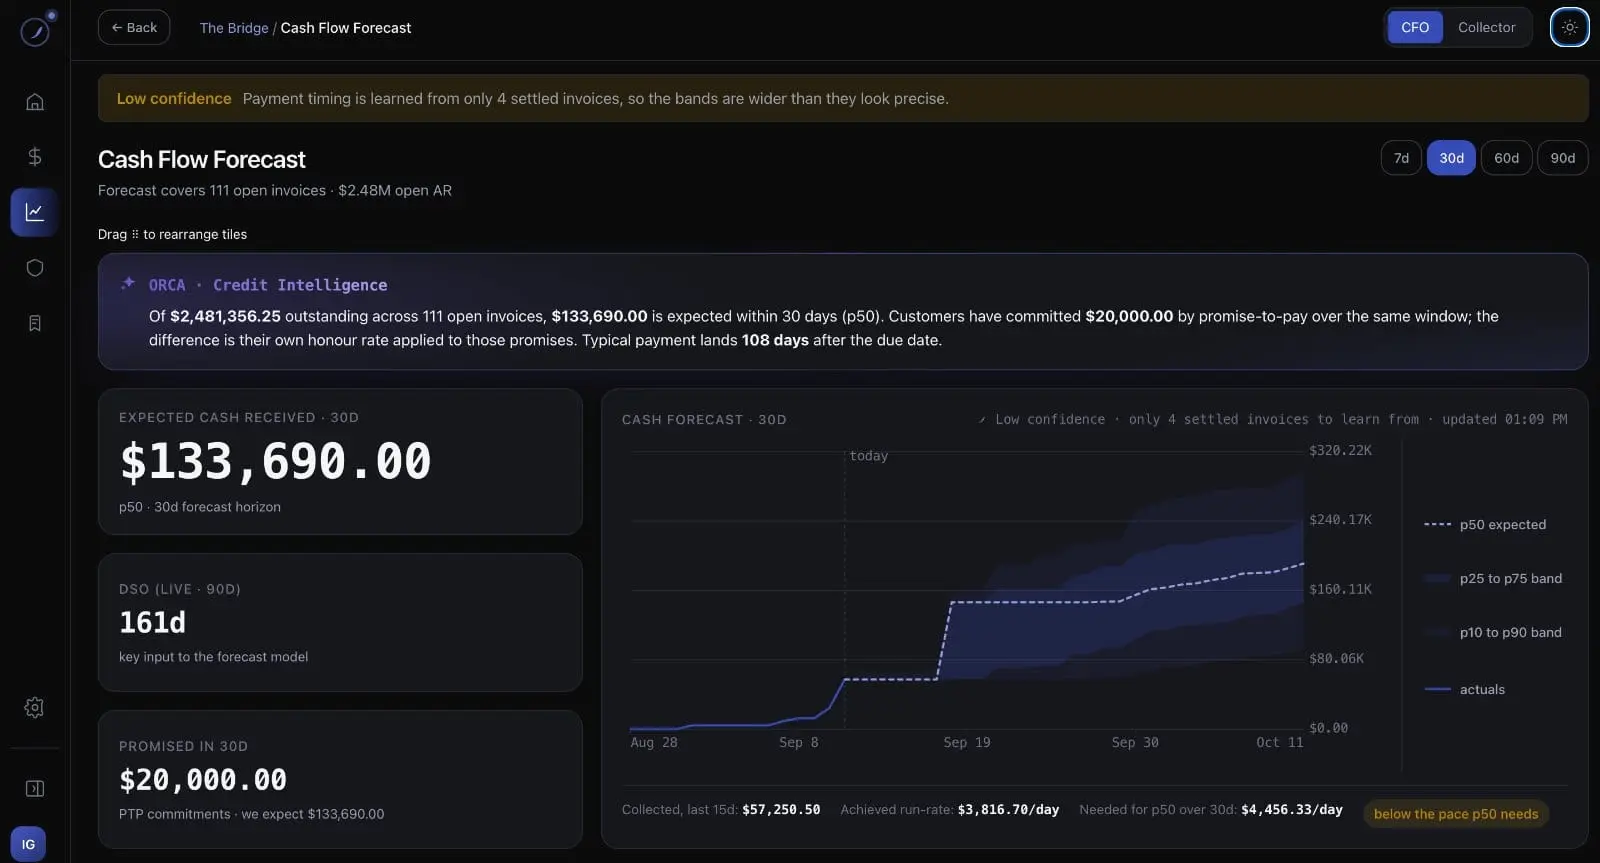The height and width of the screenshot is (863, 1600).
Task: Select the cash forecast chart sidebar icon
Action: [x=35, y=212]
